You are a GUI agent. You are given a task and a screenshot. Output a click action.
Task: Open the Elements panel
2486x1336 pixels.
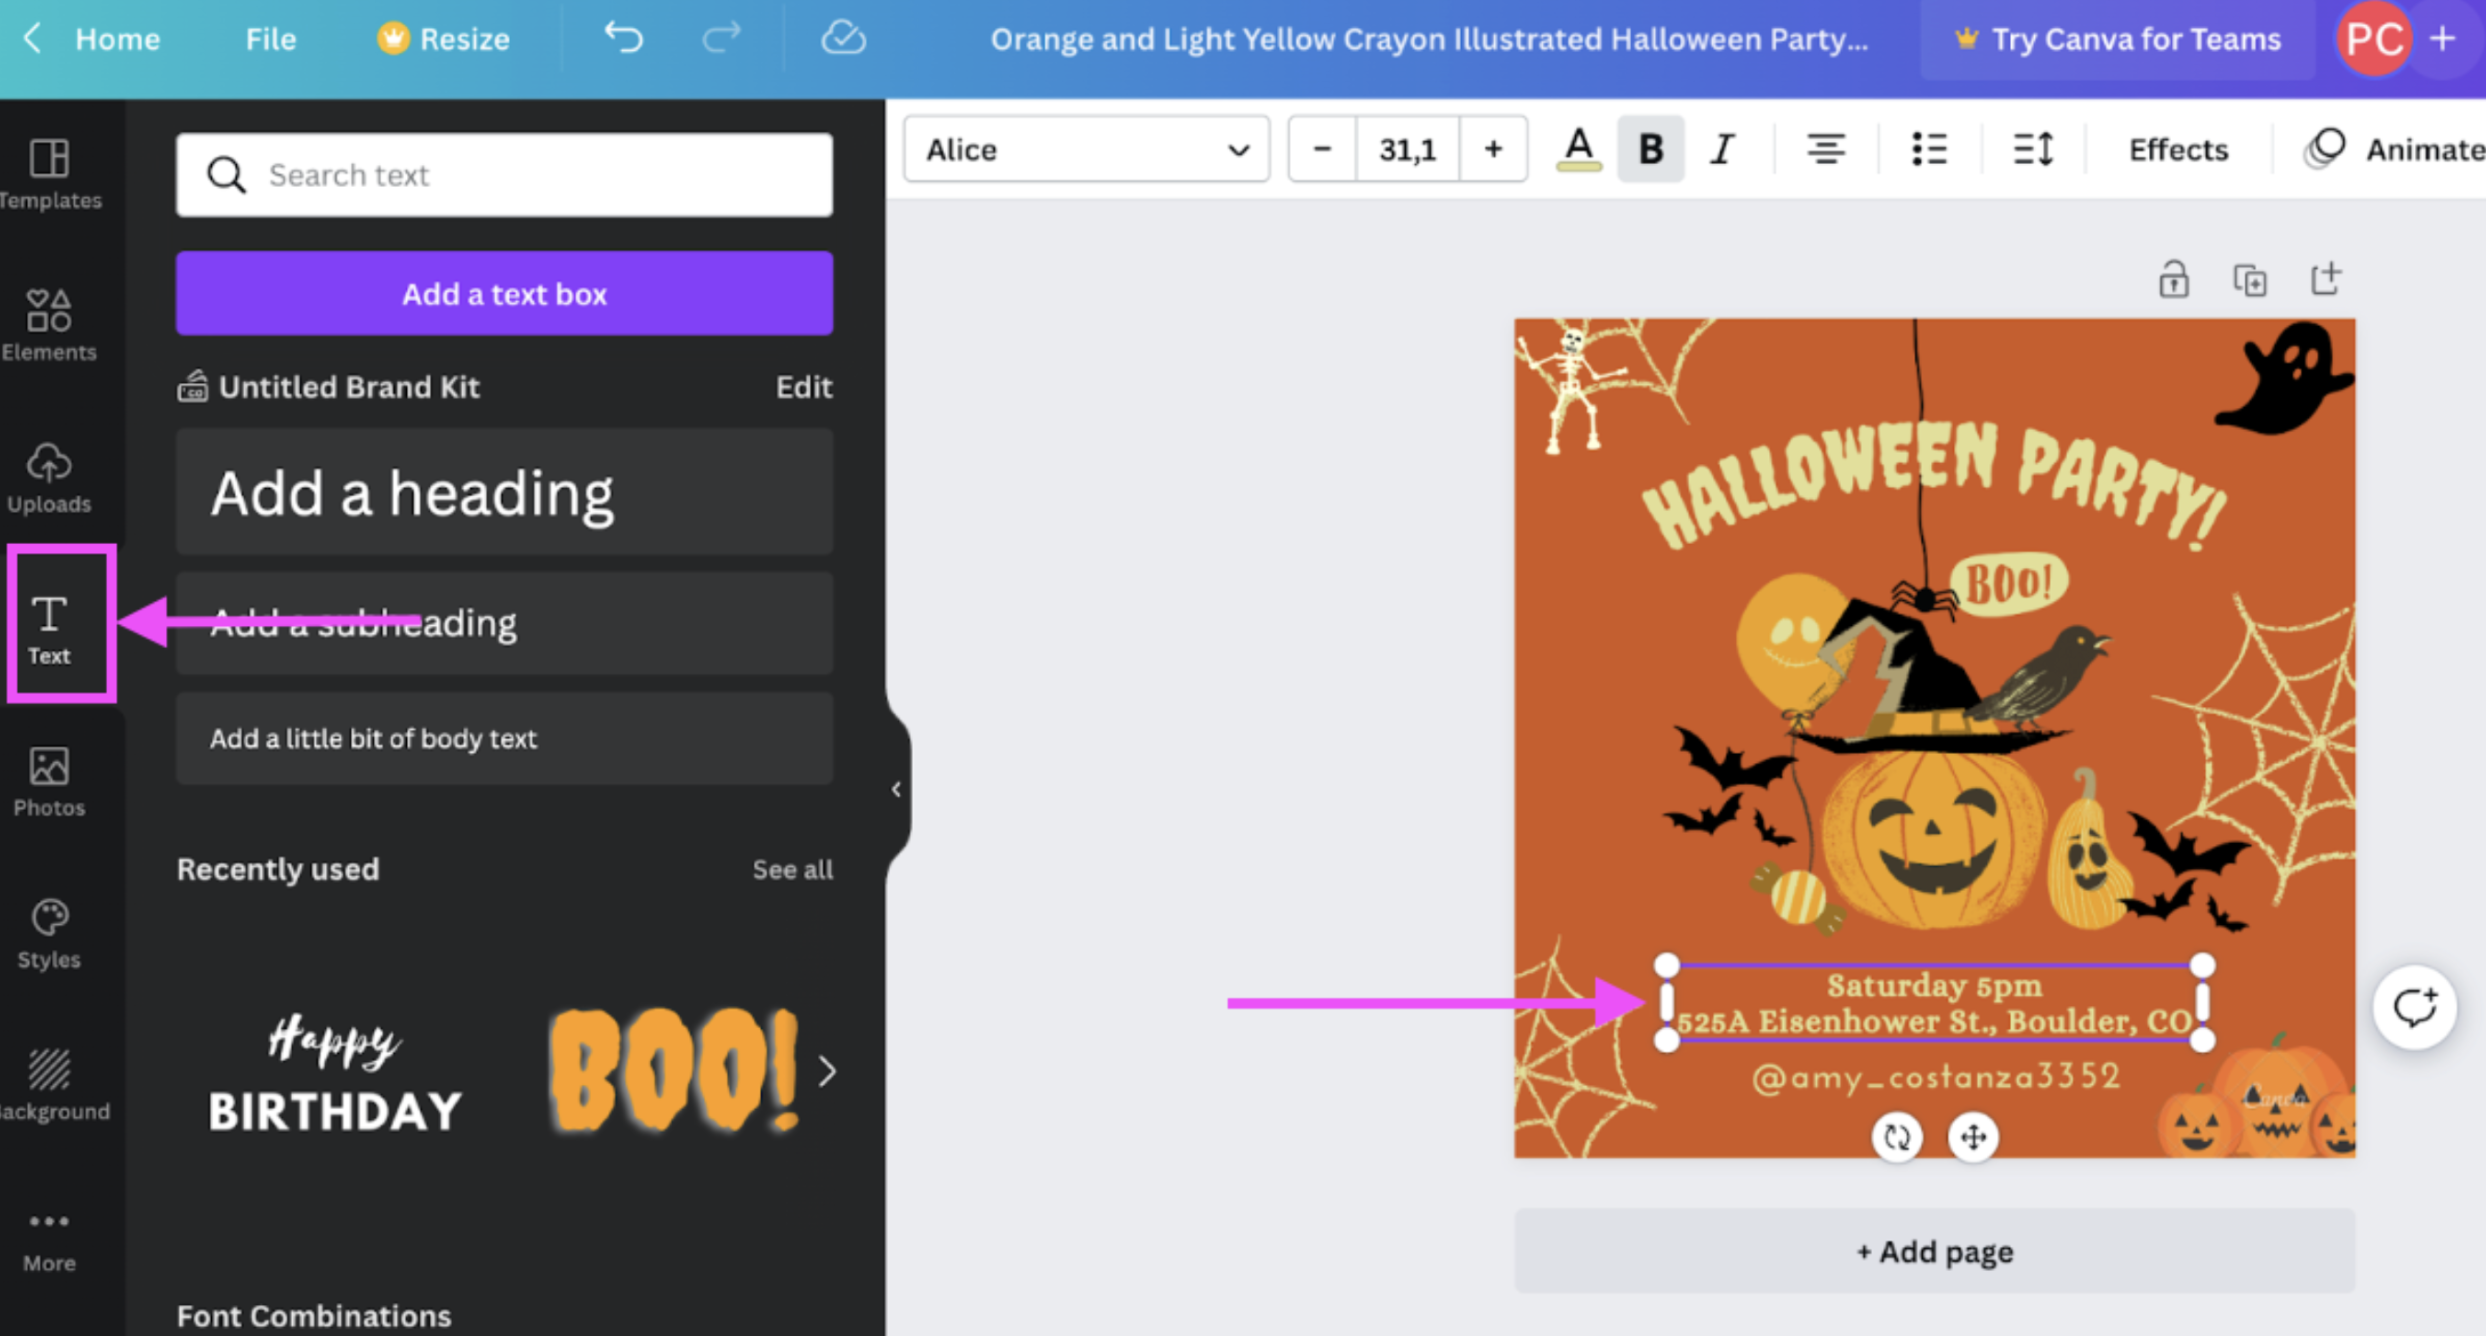(x=49, y=325)
